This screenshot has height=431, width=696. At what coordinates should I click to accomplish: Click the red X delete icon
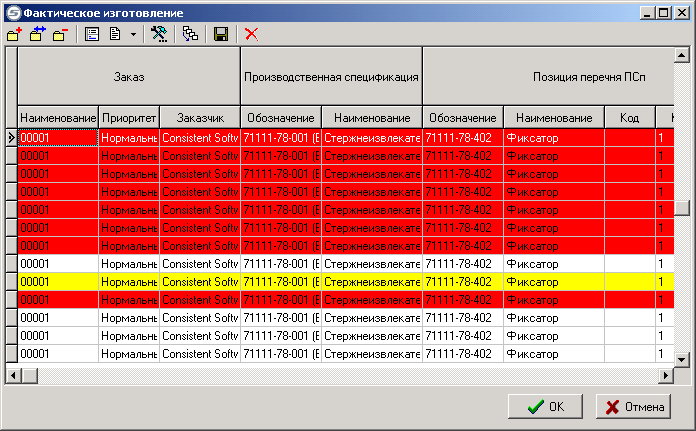(x=251, y=34)
